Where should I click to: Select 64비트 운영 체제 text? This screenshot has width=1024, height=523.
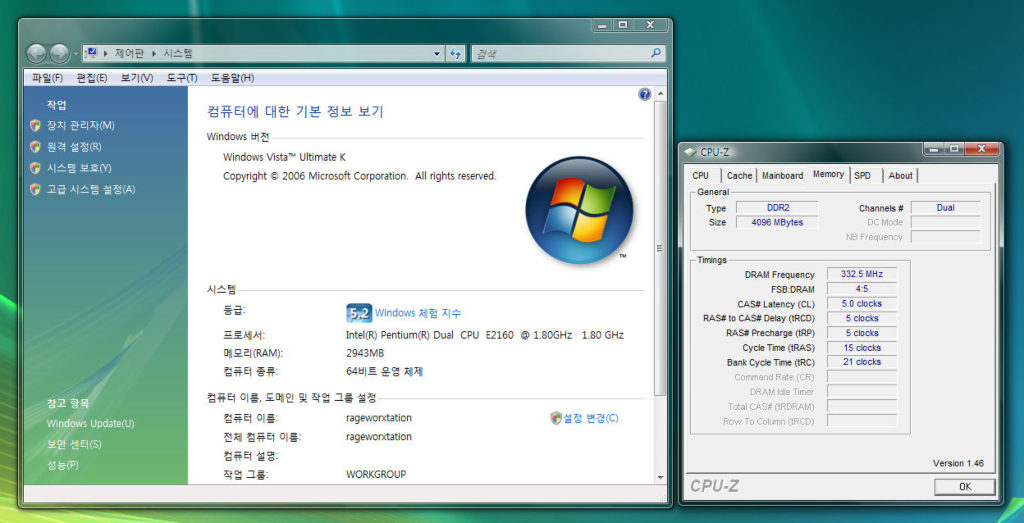[385, 372]
